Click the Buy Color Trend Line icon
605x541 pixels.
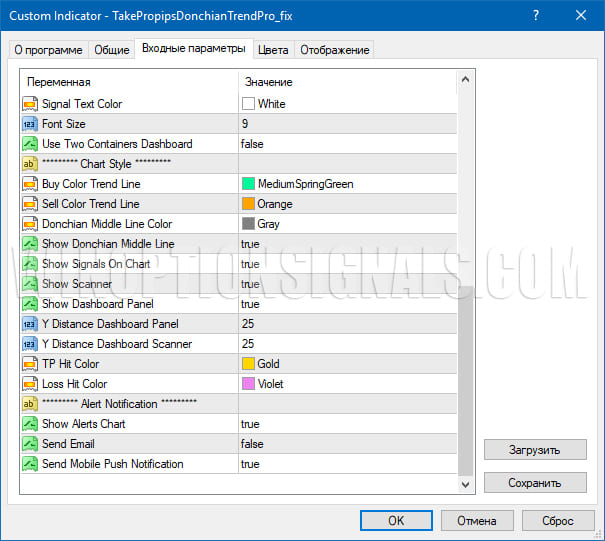pos(30,184)
